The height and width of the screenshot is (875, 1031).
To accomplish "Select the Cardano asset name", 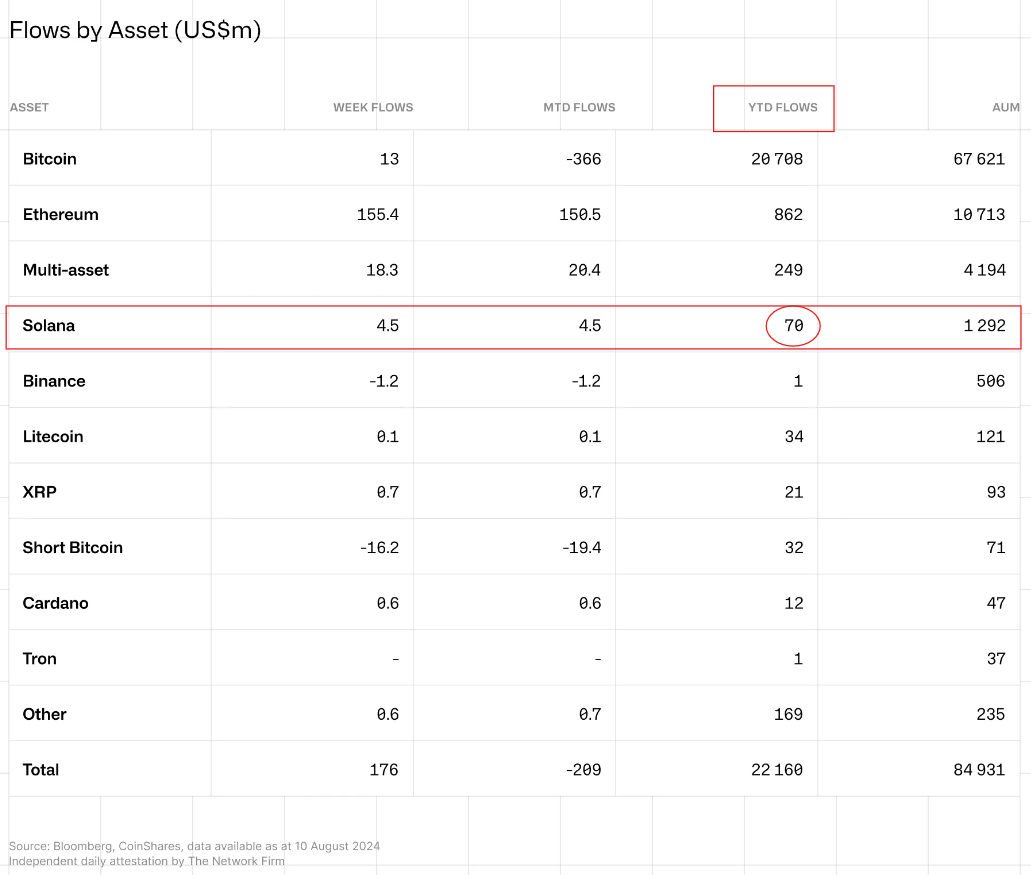I will (x=55, y=603).
